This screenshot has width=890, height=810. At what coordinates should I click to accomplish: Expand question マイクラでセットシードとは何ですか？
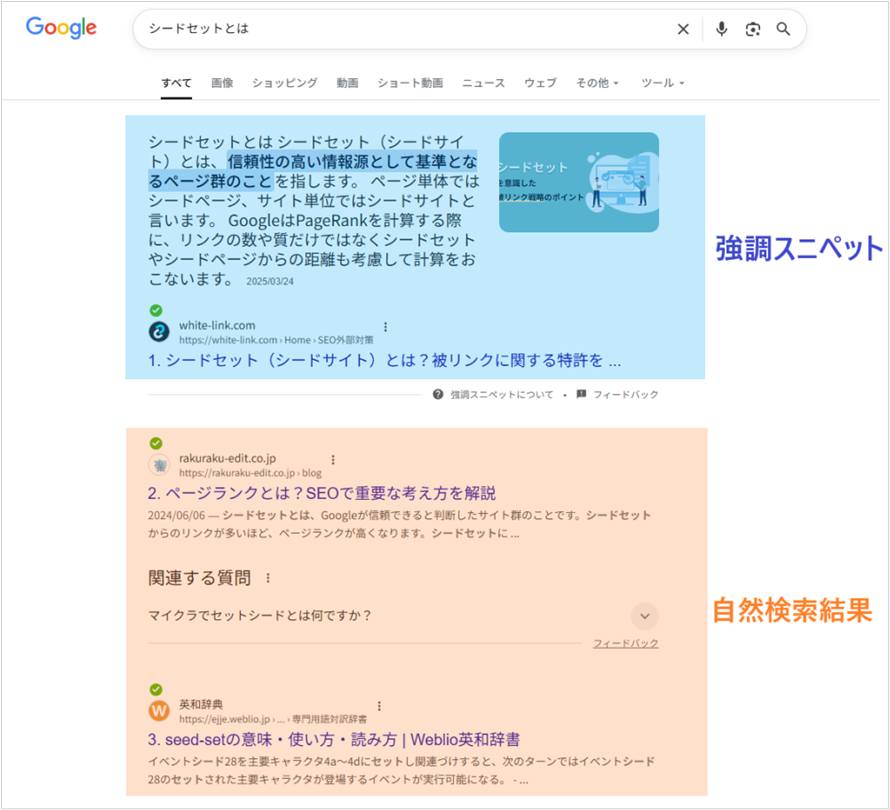click(403, 616)
